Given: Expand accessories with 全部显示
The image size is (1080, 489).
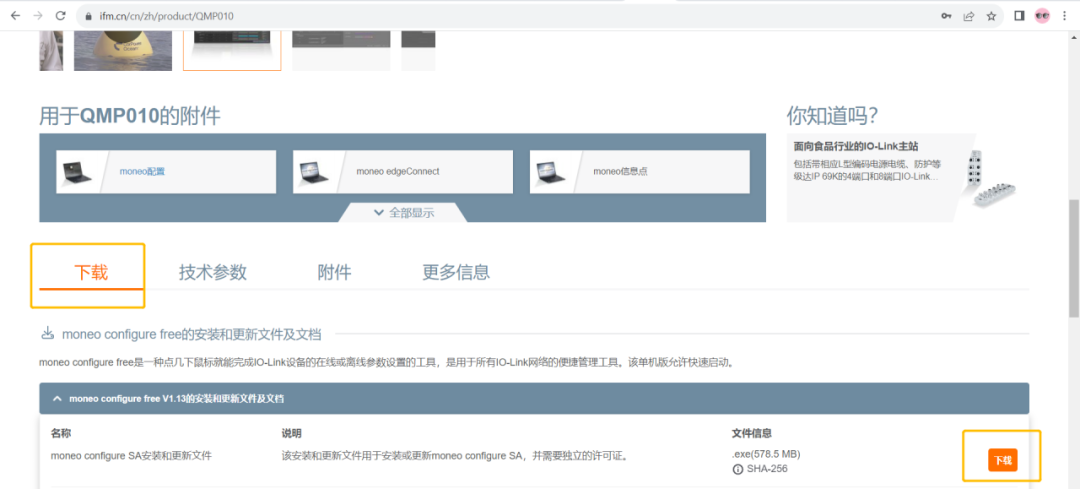Looking at the screenshot, I should coord(403,212).
